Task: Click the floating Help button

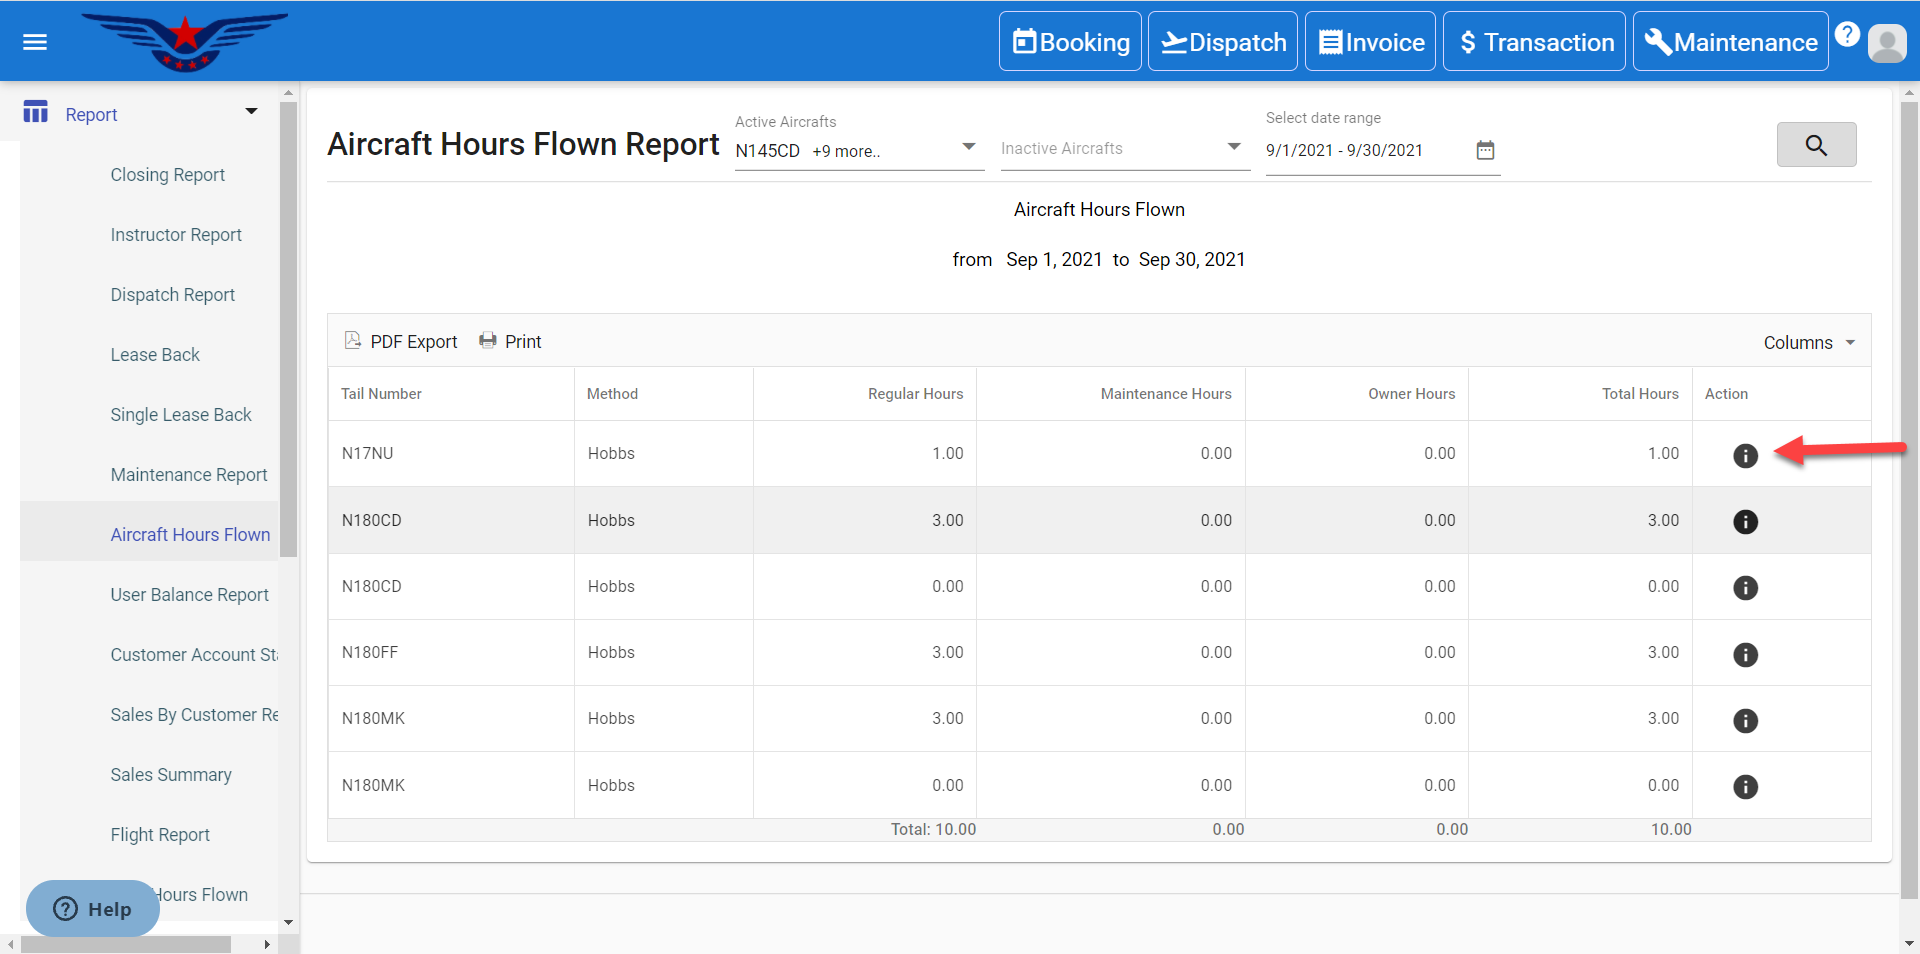Action: coord(93,909)
